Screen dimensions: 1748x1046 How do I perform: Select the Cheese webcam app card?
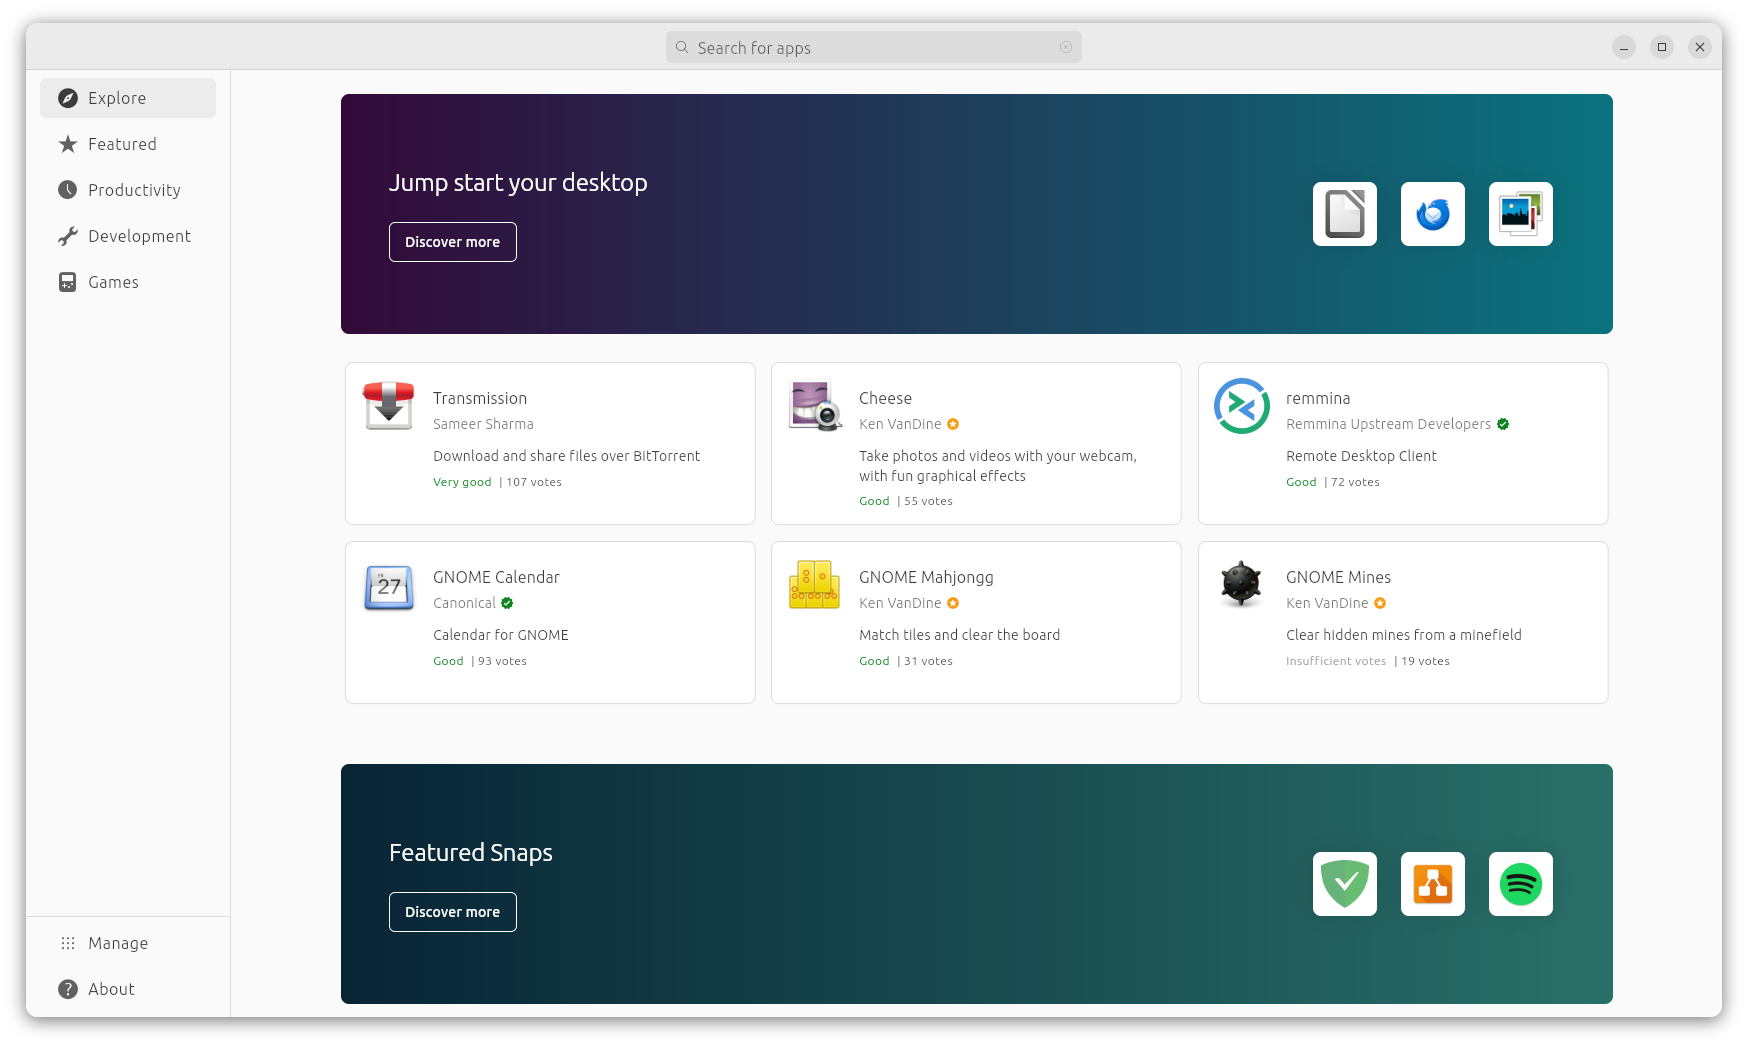tap(975, 443)
